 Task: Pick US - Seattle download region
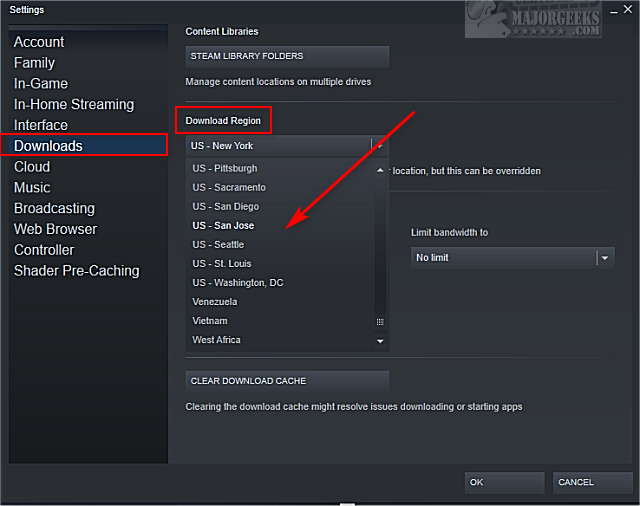281,245
